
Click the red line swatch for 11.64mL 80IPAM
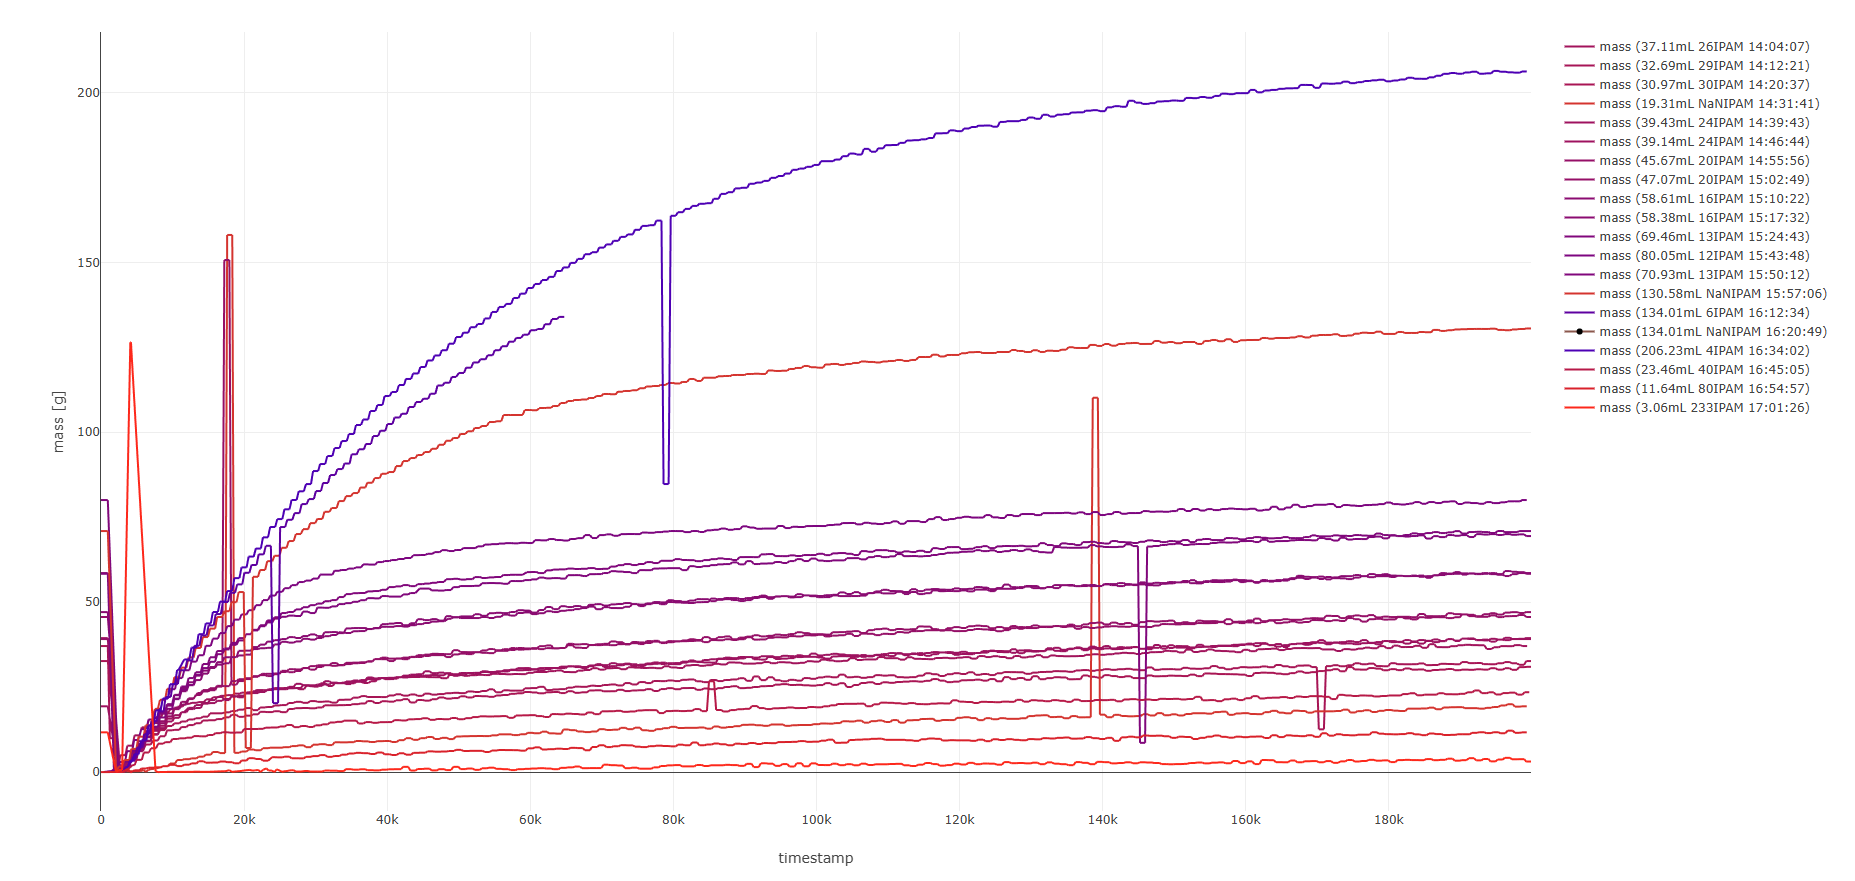[x=1579, y=389]
